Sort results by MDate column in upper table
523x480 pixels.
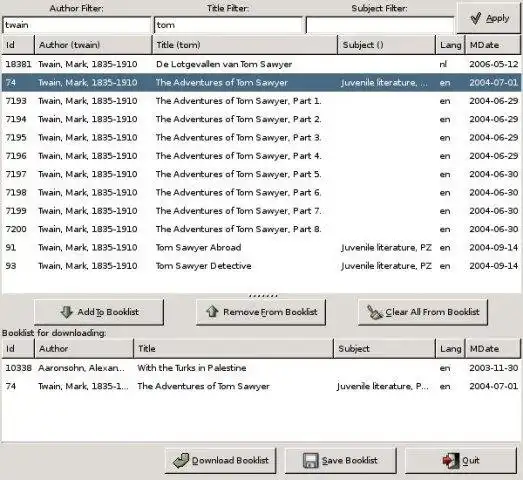tap(493, 45)
